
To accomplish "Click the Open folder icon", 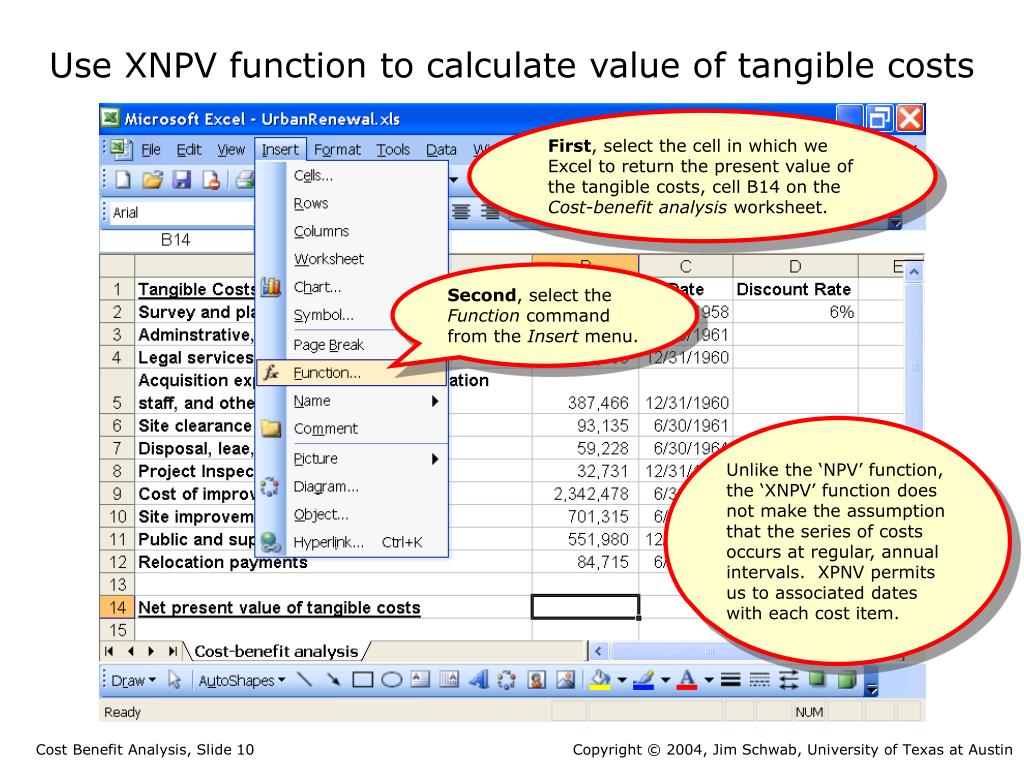I will pyautogui.click(x=152, y=179).
